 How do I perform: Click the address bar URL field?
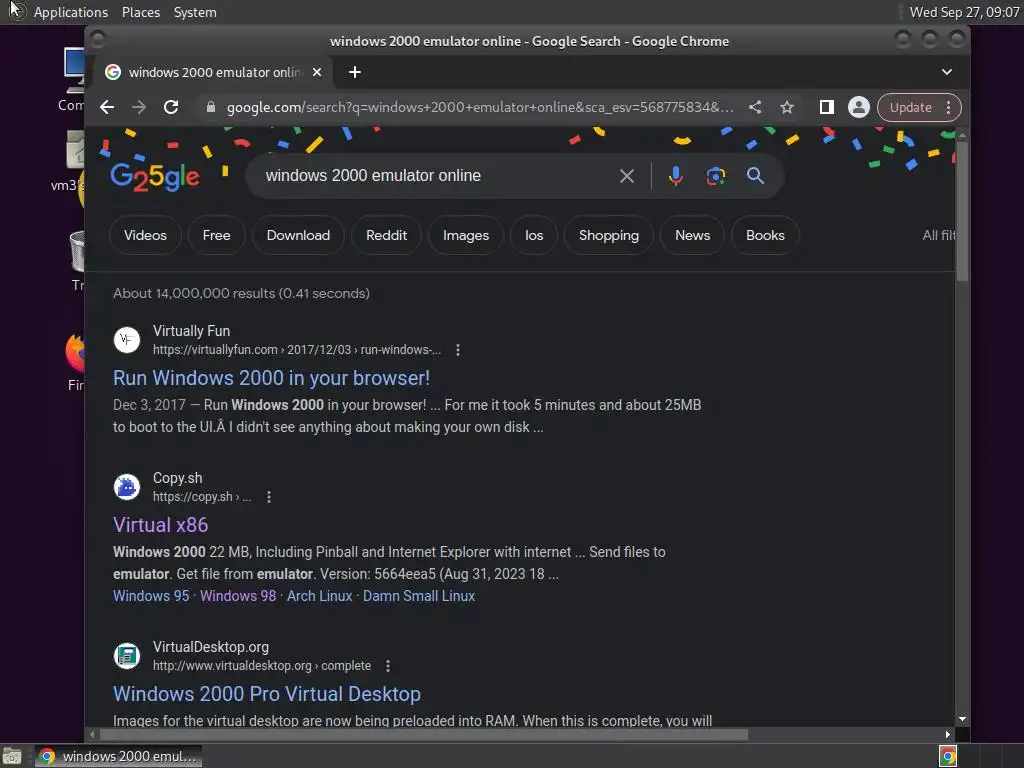480,107
